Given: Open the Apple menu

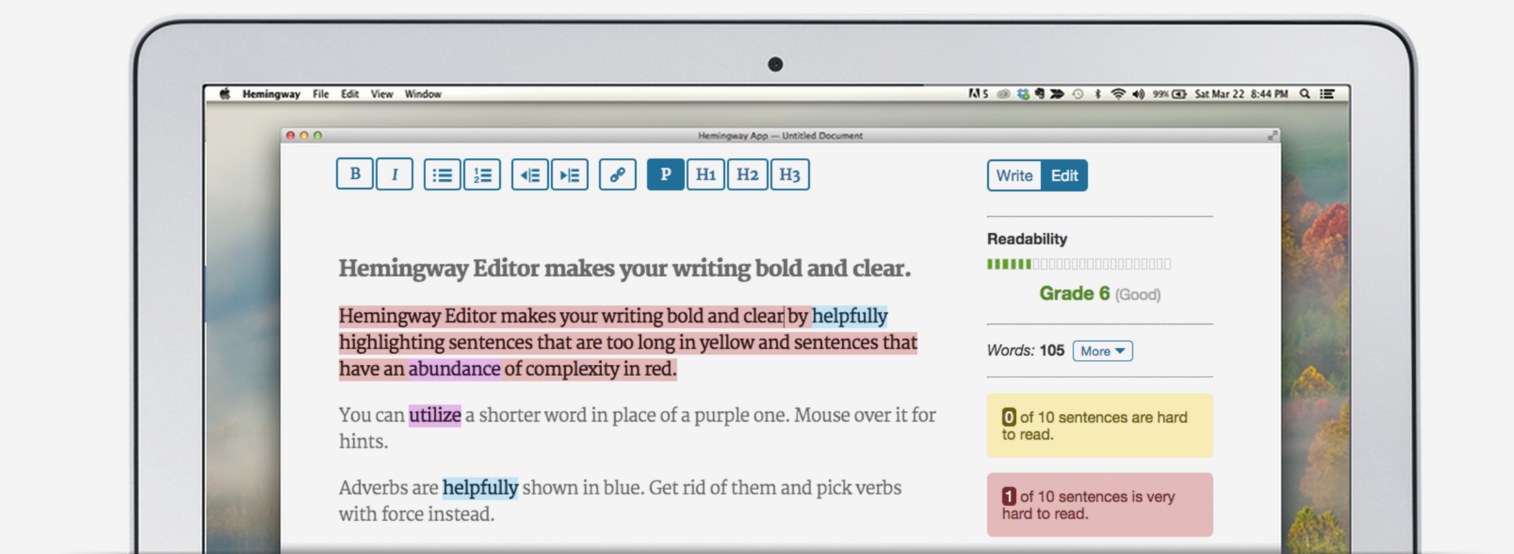Looking at the screenshot, I should (225, 94).
